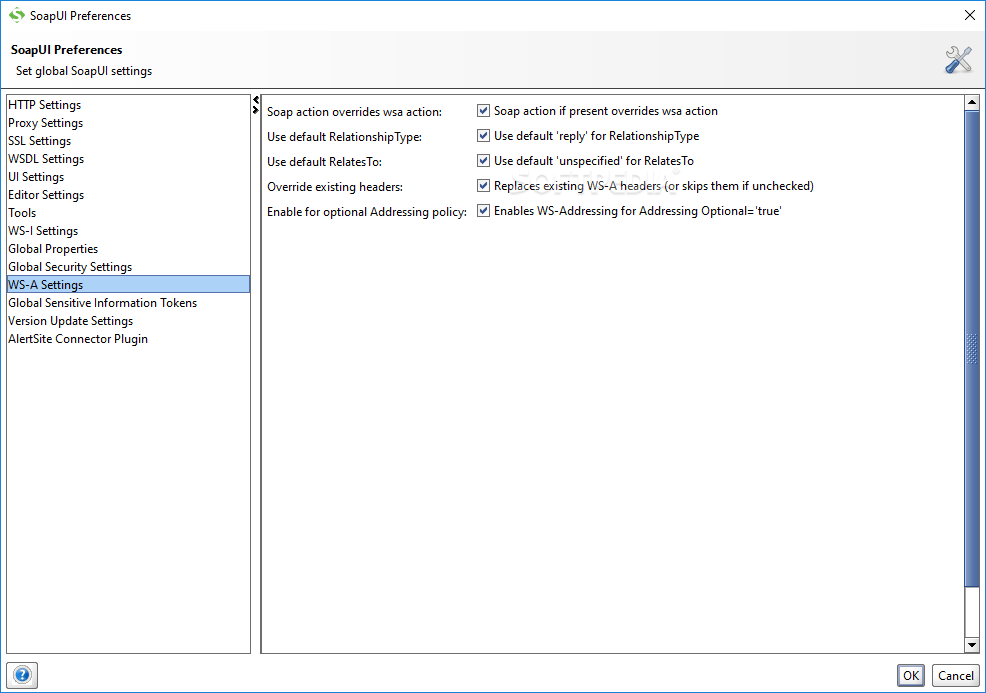Screen dimensions: 986x693
Task: Switch to WSDL Settings
Action: (128, 159)
